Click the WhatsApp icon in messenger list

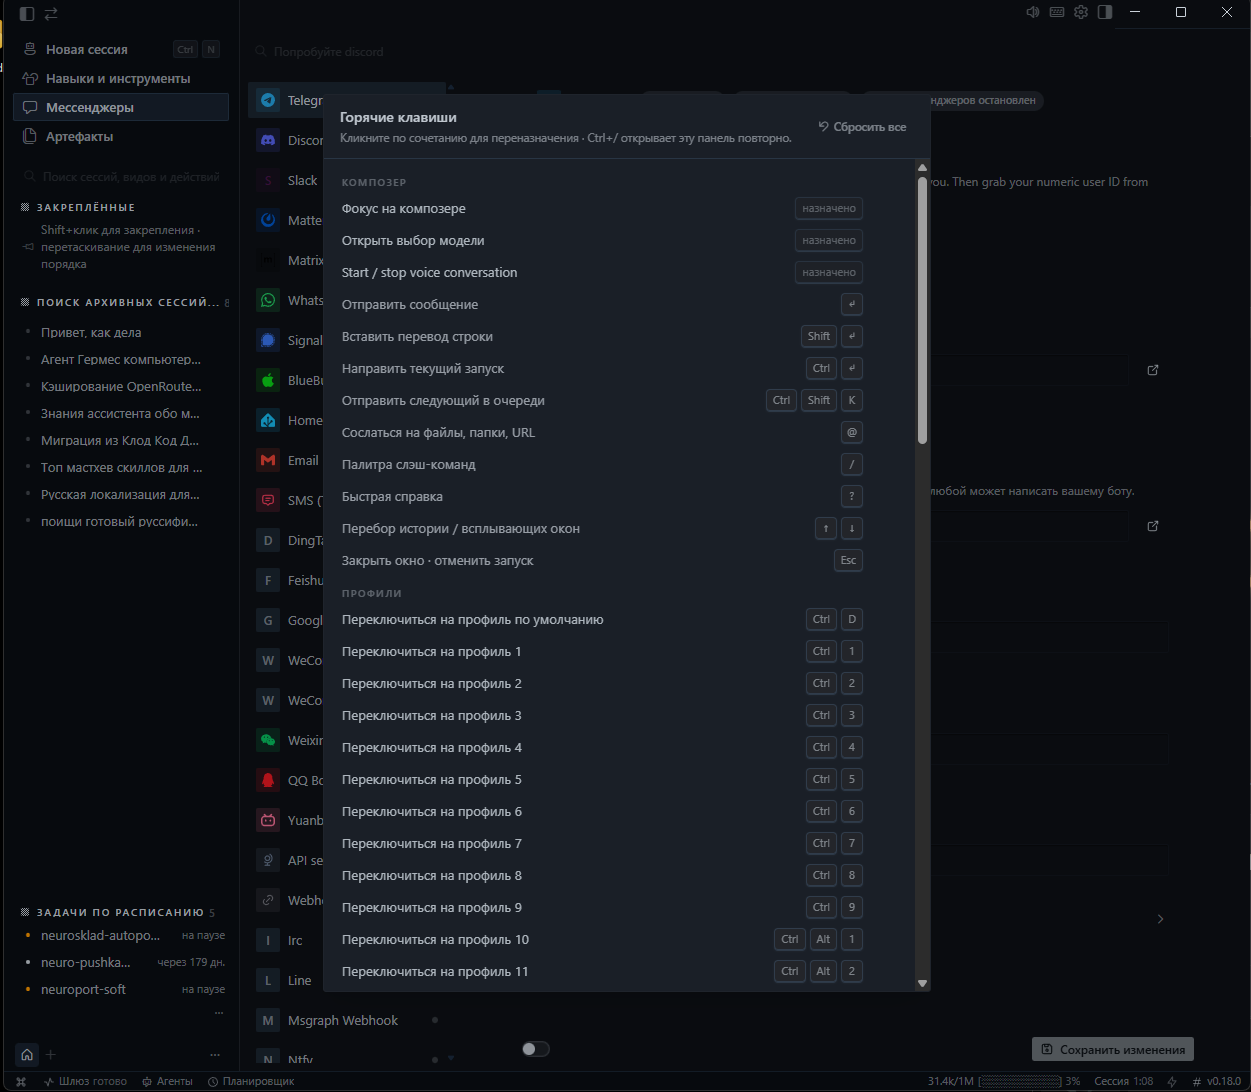click(x=267, y=300)
